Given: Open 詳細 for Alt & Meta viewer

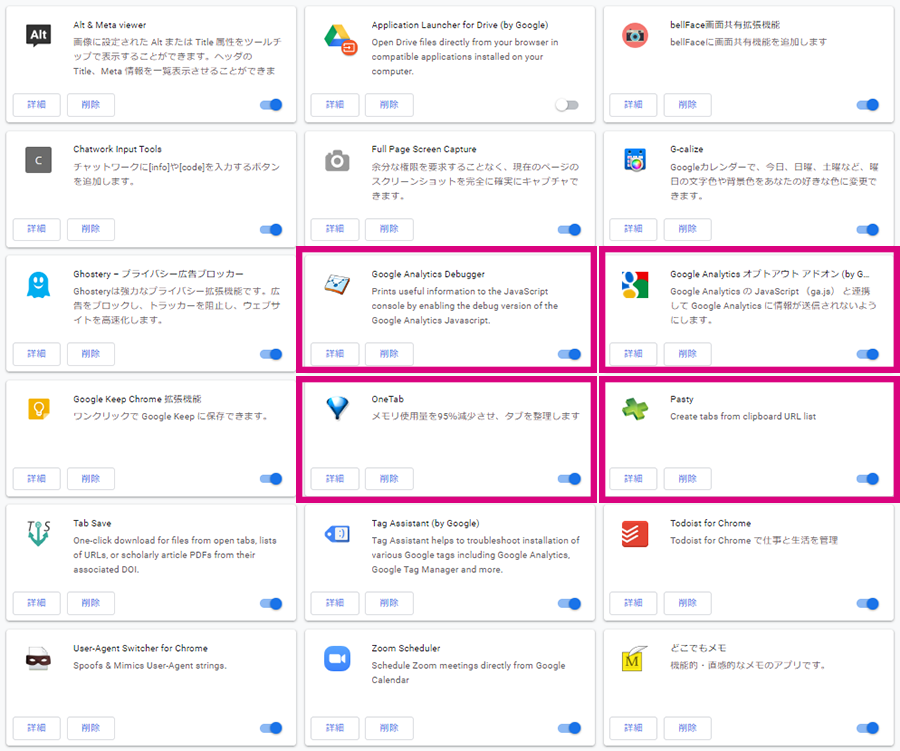Looking at the screenshot, I should click(x=37, y=104).
